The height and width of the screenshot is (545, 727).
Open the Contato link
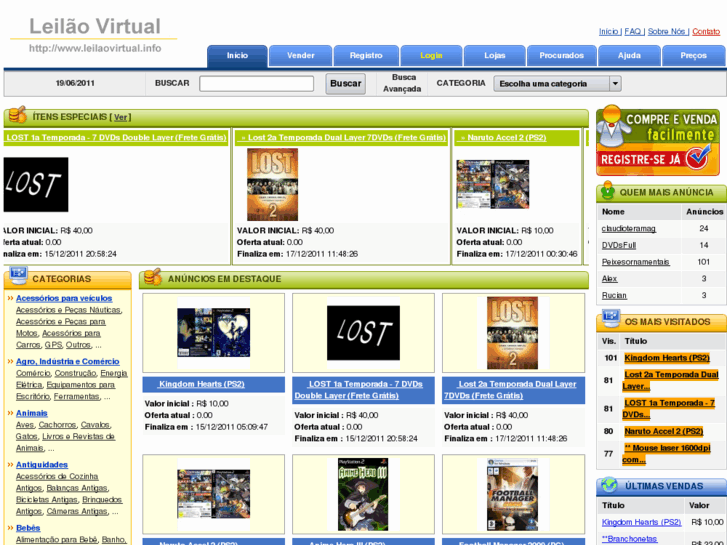click(706, 32)
